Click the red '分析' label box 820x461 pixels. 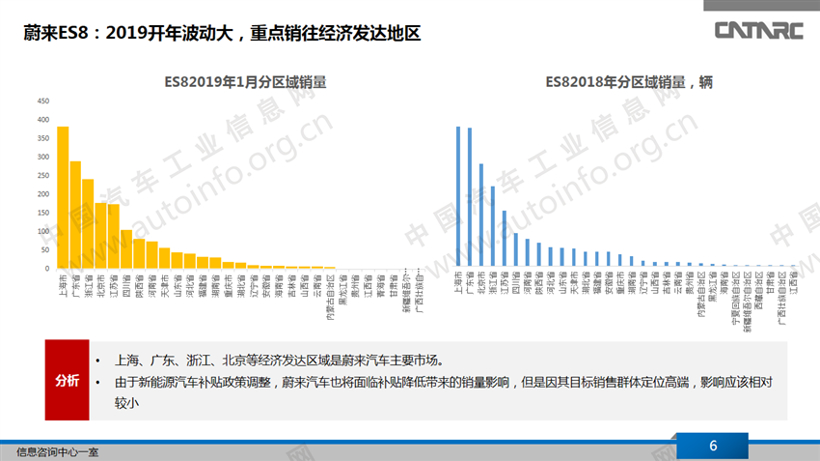click(x=67, y=380)
